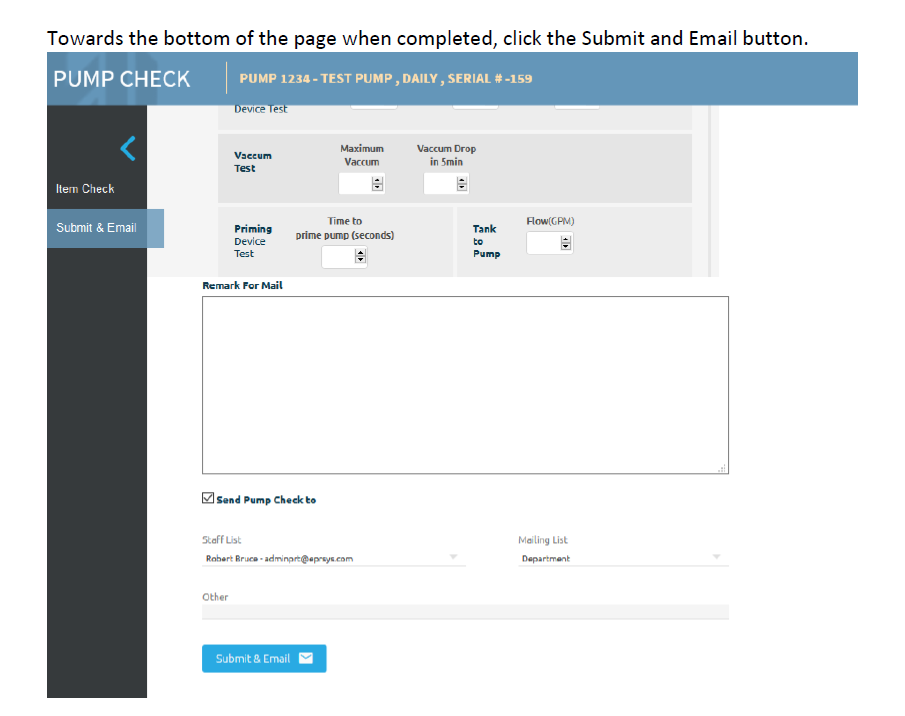905x716 pixels.
Task: Click the Time to prime pump spinner
Action: [x=361, y=256]
